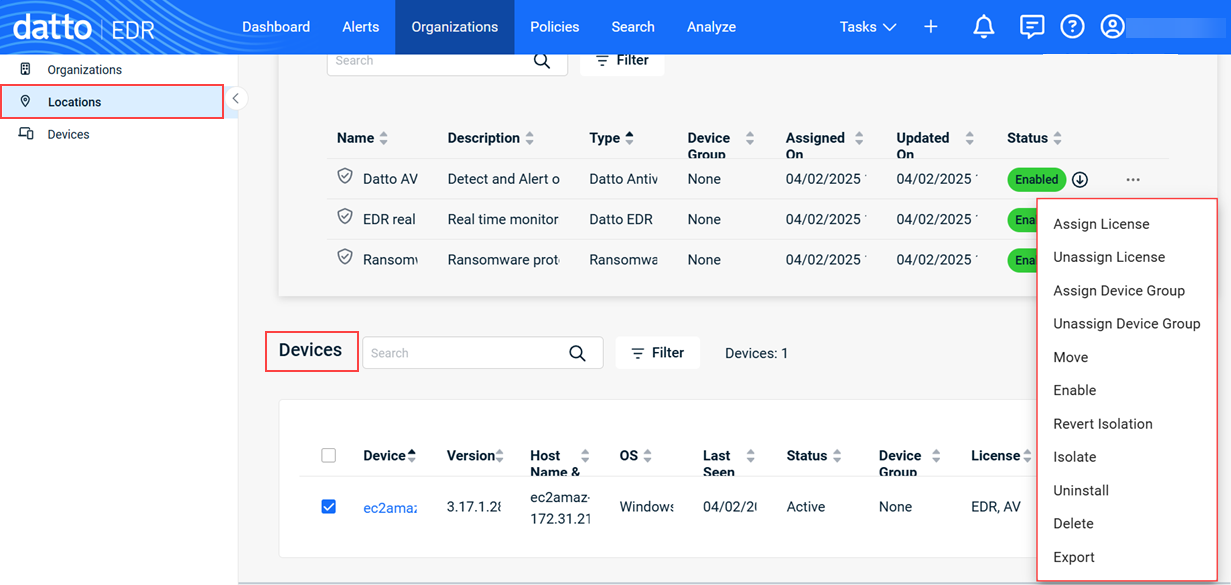The height and width of the screenshot is (585, 1231).
Task: Open the user account profile icon
Action: [x=1112, y=27]
